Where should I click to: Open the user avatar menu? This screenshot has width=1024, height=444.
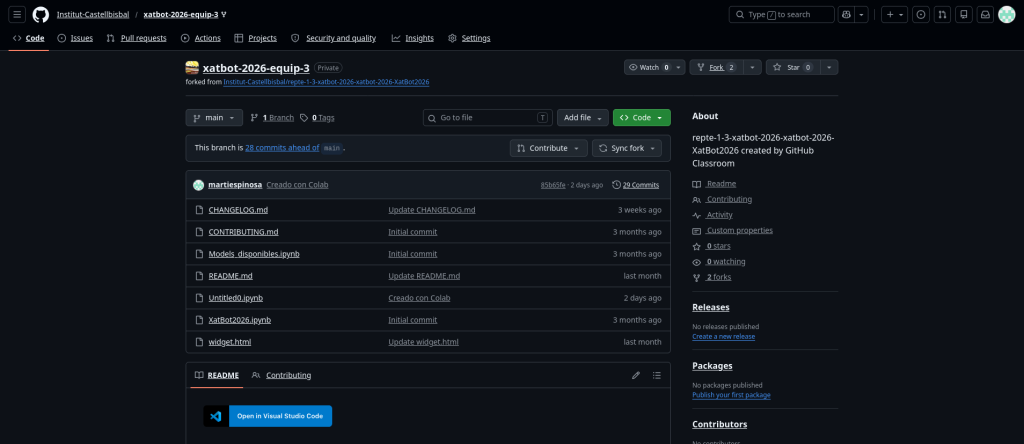point(1007,14)
